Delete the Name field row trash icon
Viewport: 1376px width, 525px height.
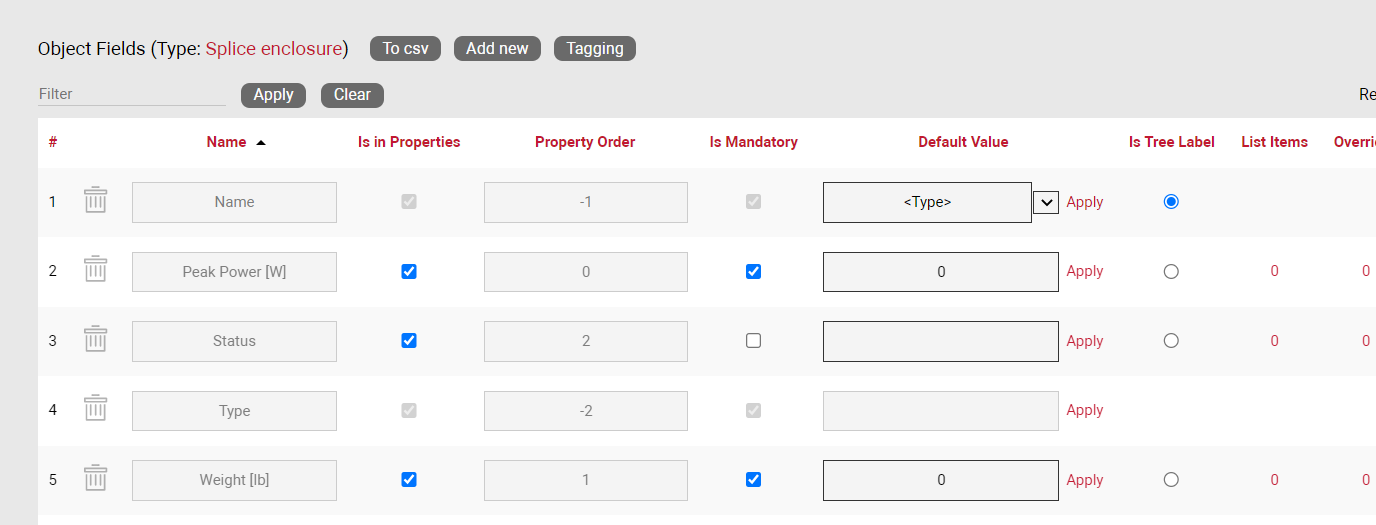pos(95,200)
